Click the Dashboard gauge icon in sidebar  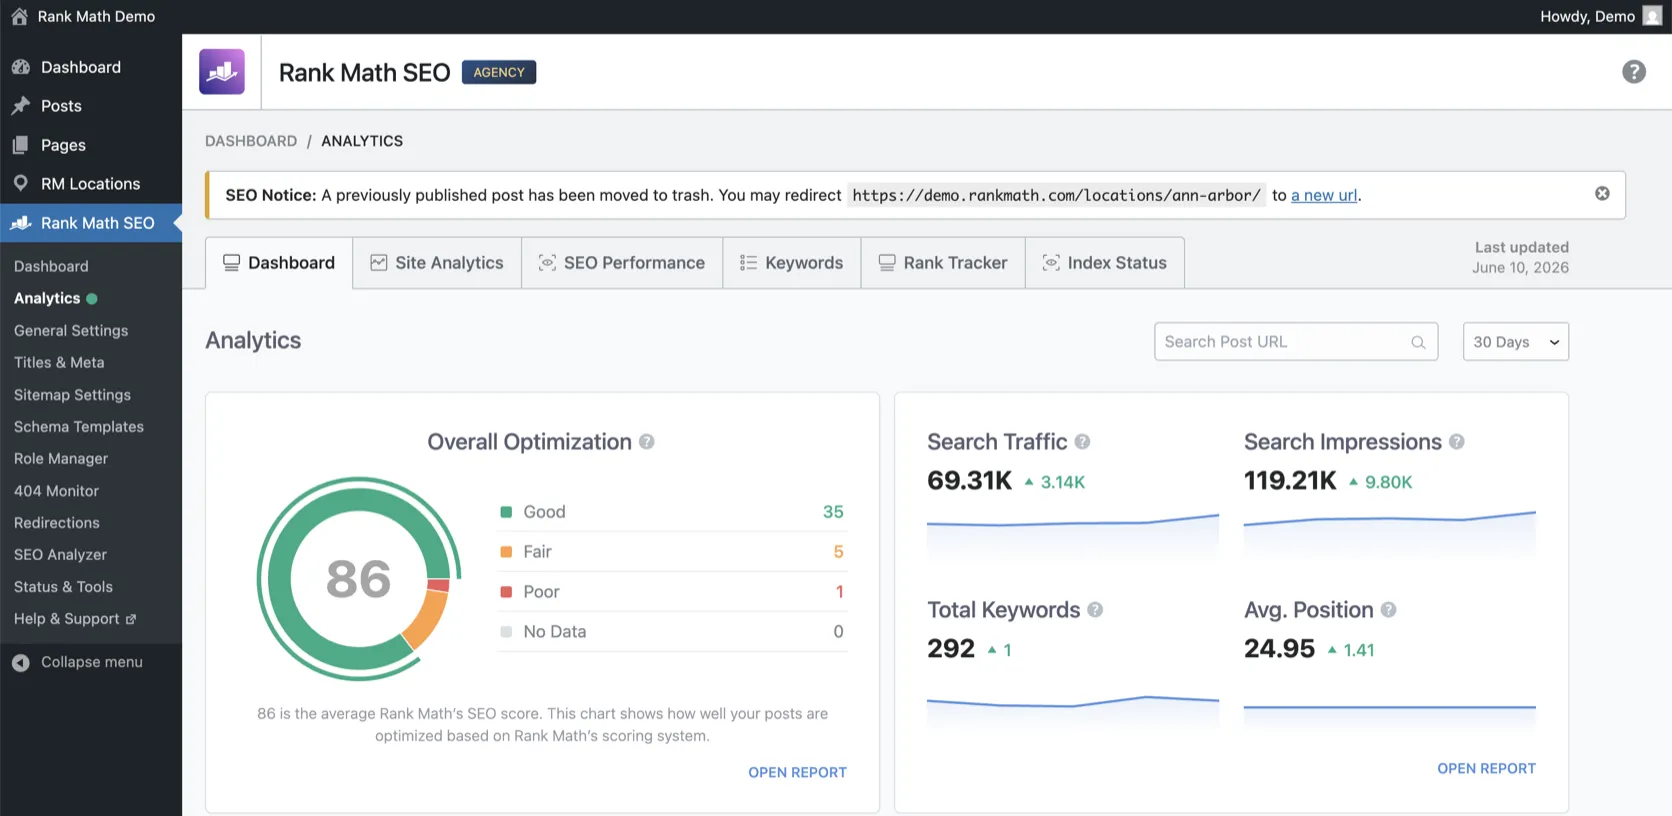(x=20, y=67)
